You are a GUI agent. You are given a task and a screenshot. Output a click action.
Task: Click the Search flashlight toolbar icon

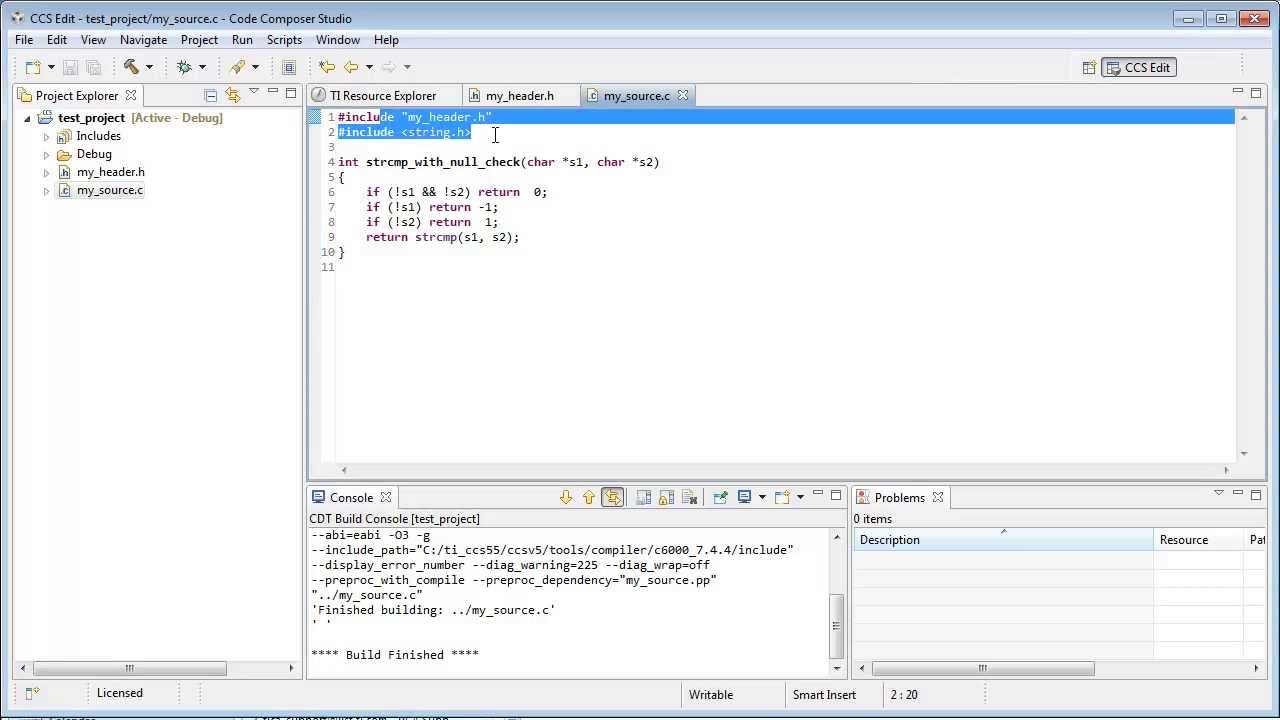[x=237, y=67]
